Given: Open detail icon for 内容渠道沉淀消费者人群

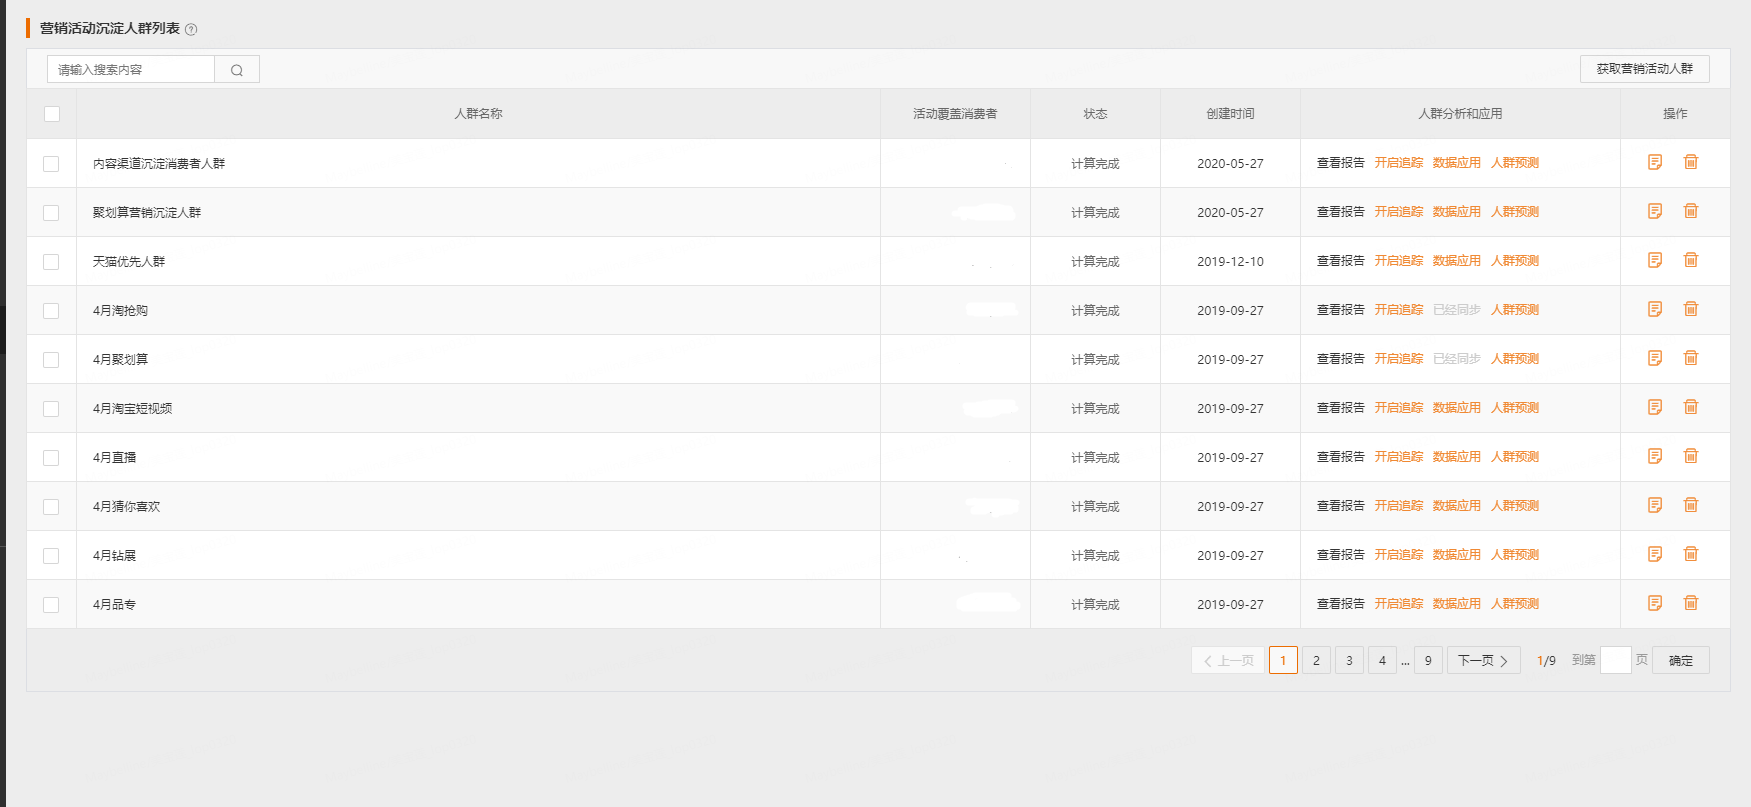Looking at the screenshot, I should tap(1655, 162).
